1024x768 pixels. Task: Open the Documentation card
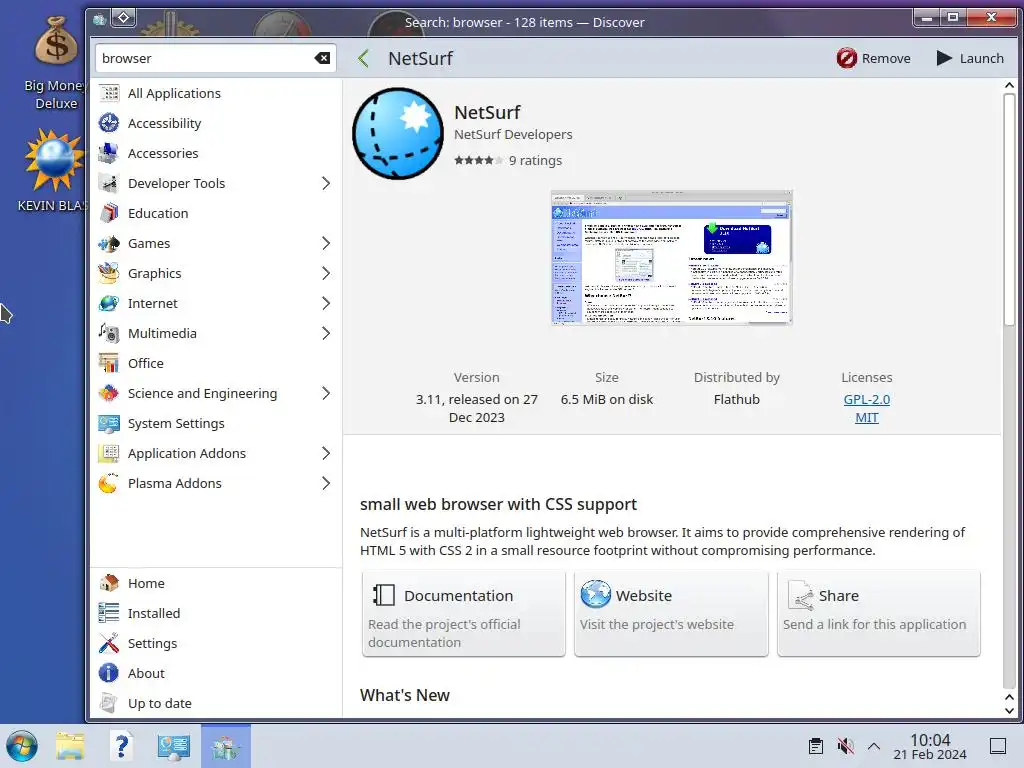point(464,614)
